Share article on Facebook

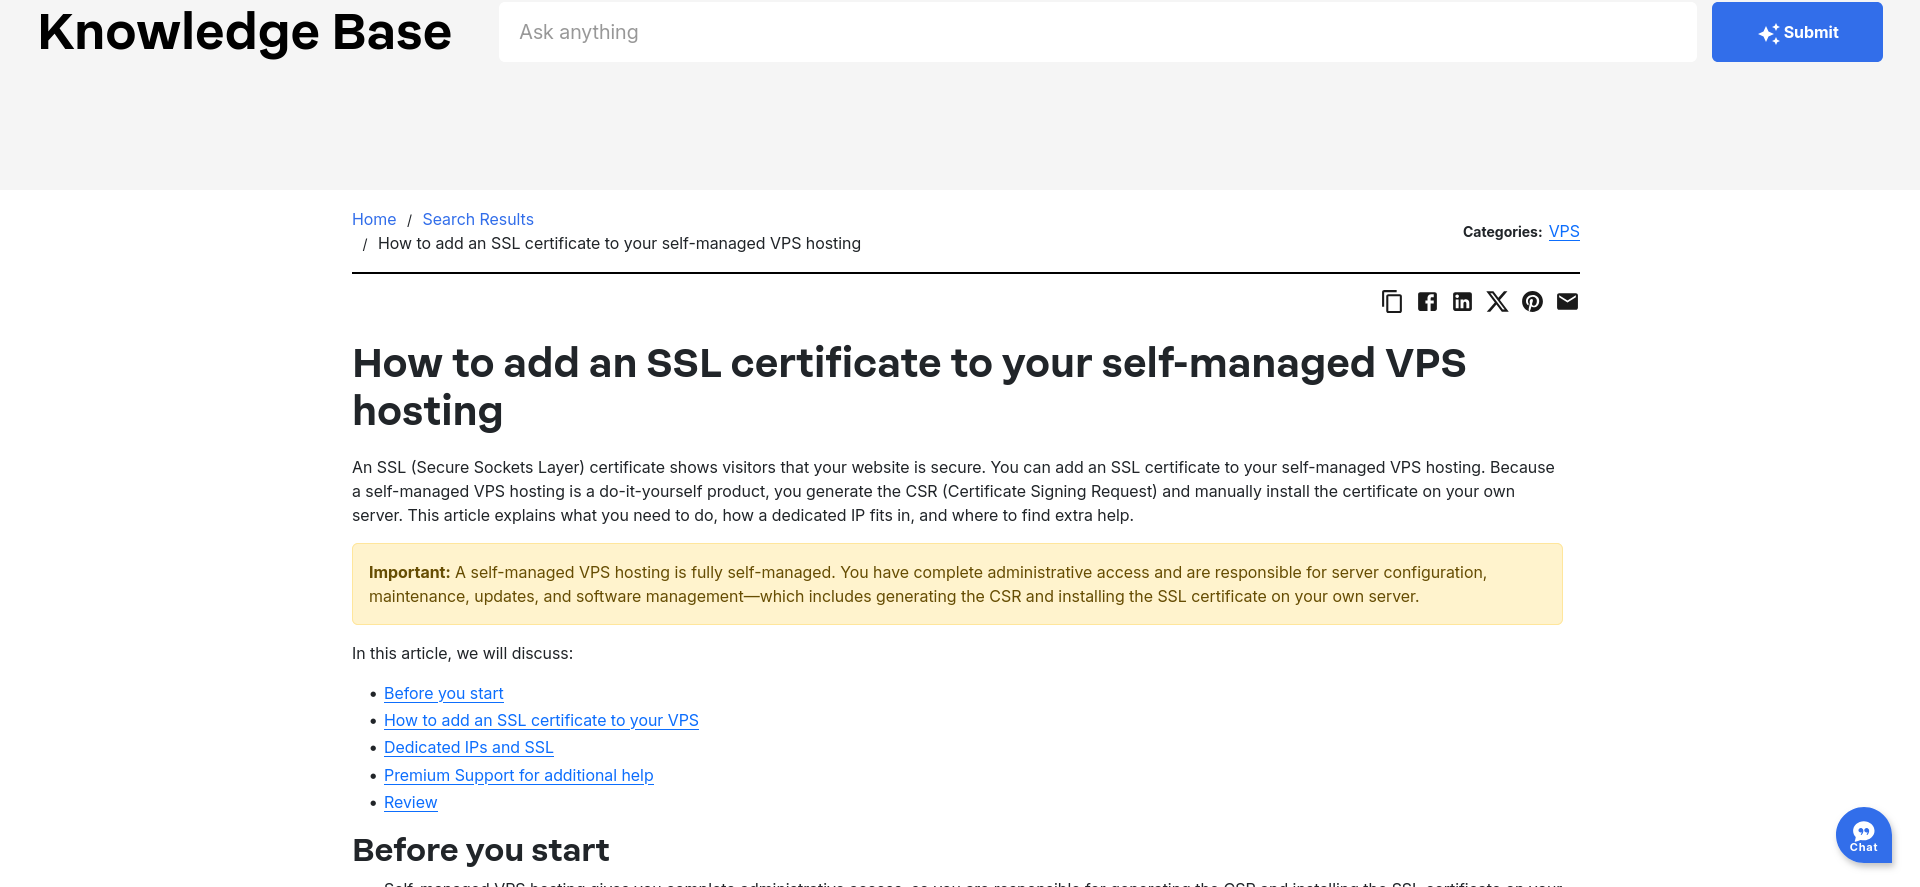coord(1427,301)
